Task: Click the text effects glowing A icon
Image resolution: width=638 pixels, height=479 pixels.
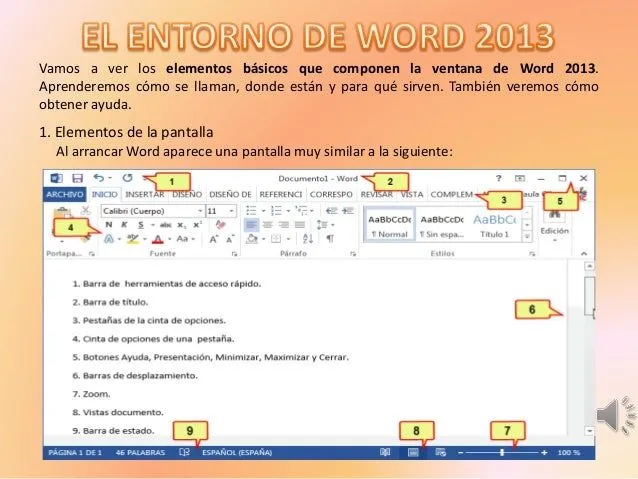Action: pyautogui.click(x=109, y=239)
